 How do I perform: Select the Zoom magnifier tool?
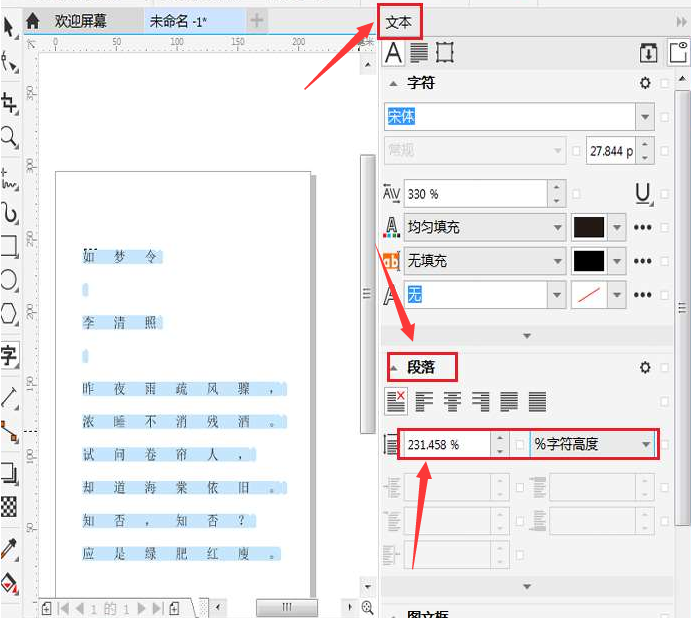(9, 137)
